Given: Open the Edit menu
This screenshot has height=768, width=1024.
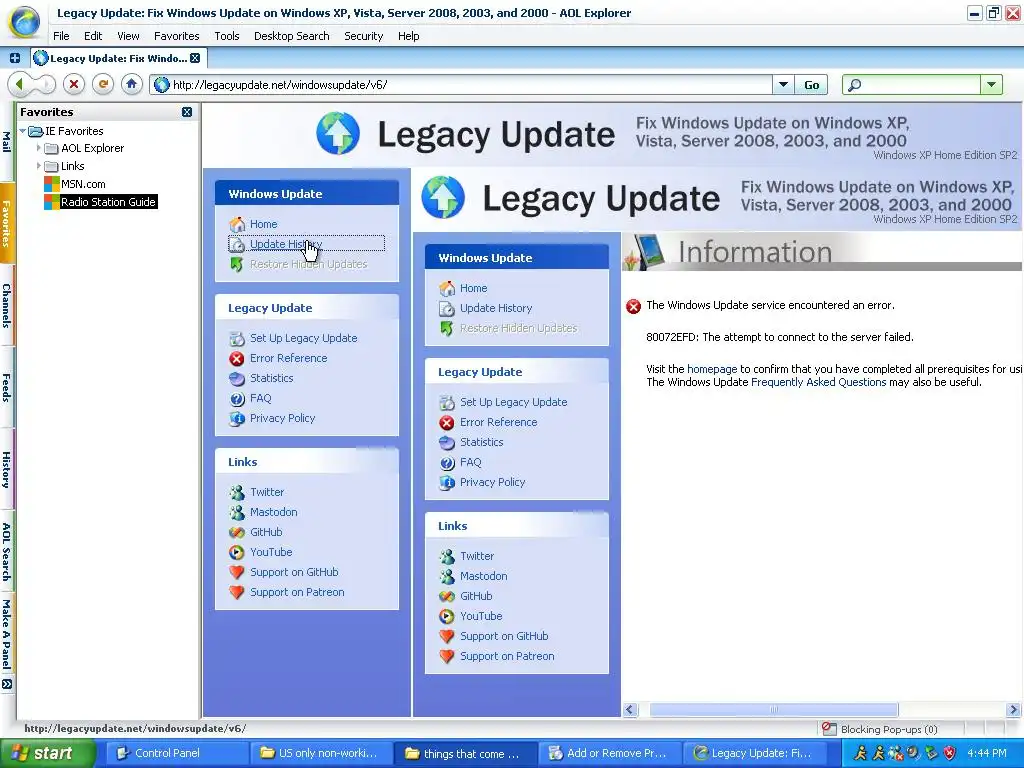Looking at the screenshot, I should coord(93,36).
